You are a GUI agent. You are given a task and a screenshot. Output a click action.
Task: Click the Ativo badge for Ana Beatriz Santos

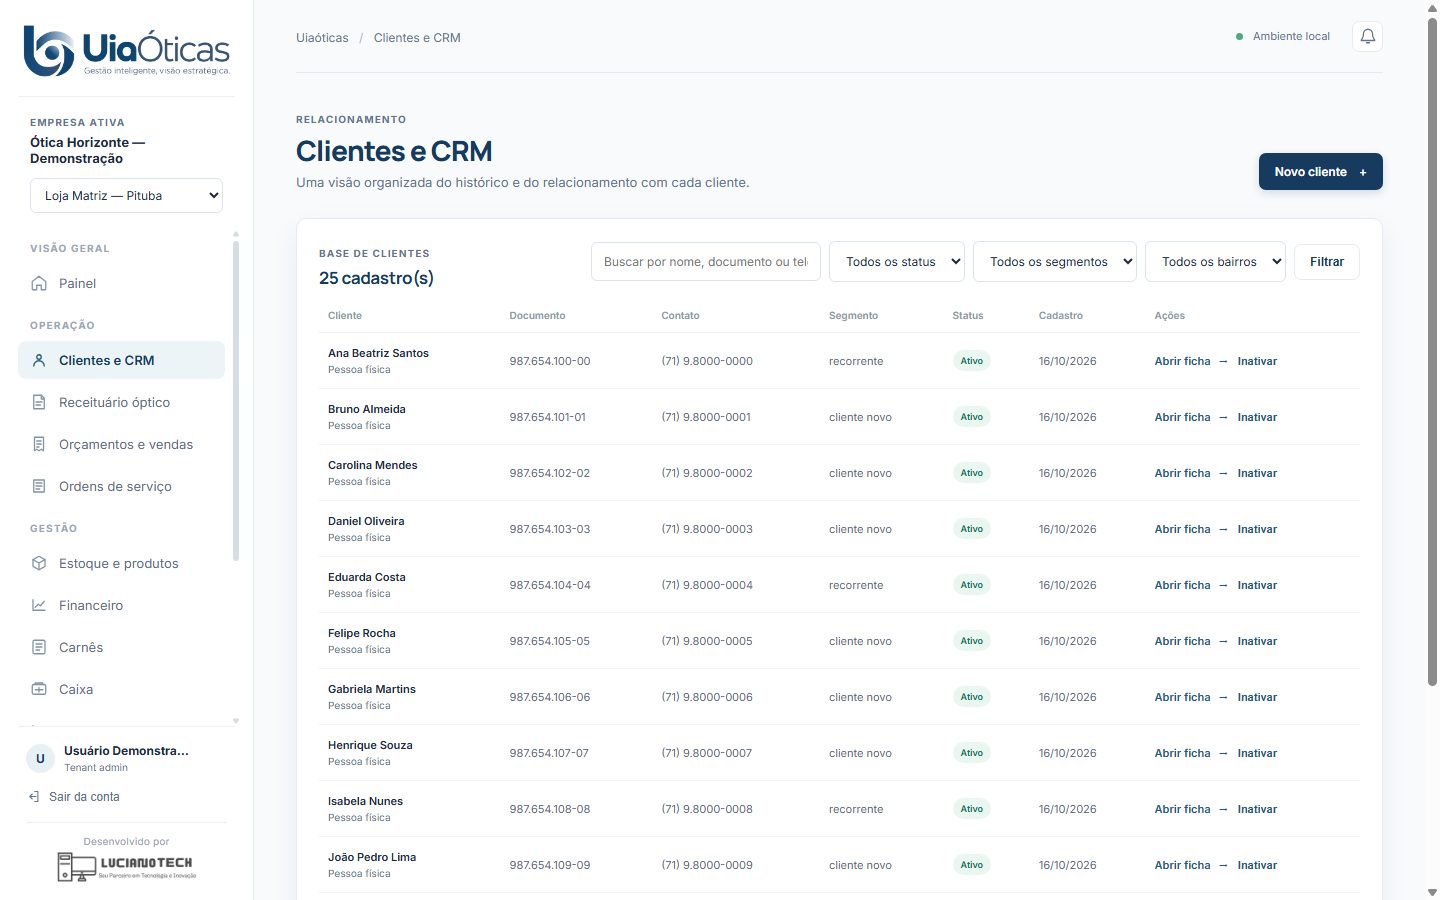(x=972, y=361)
